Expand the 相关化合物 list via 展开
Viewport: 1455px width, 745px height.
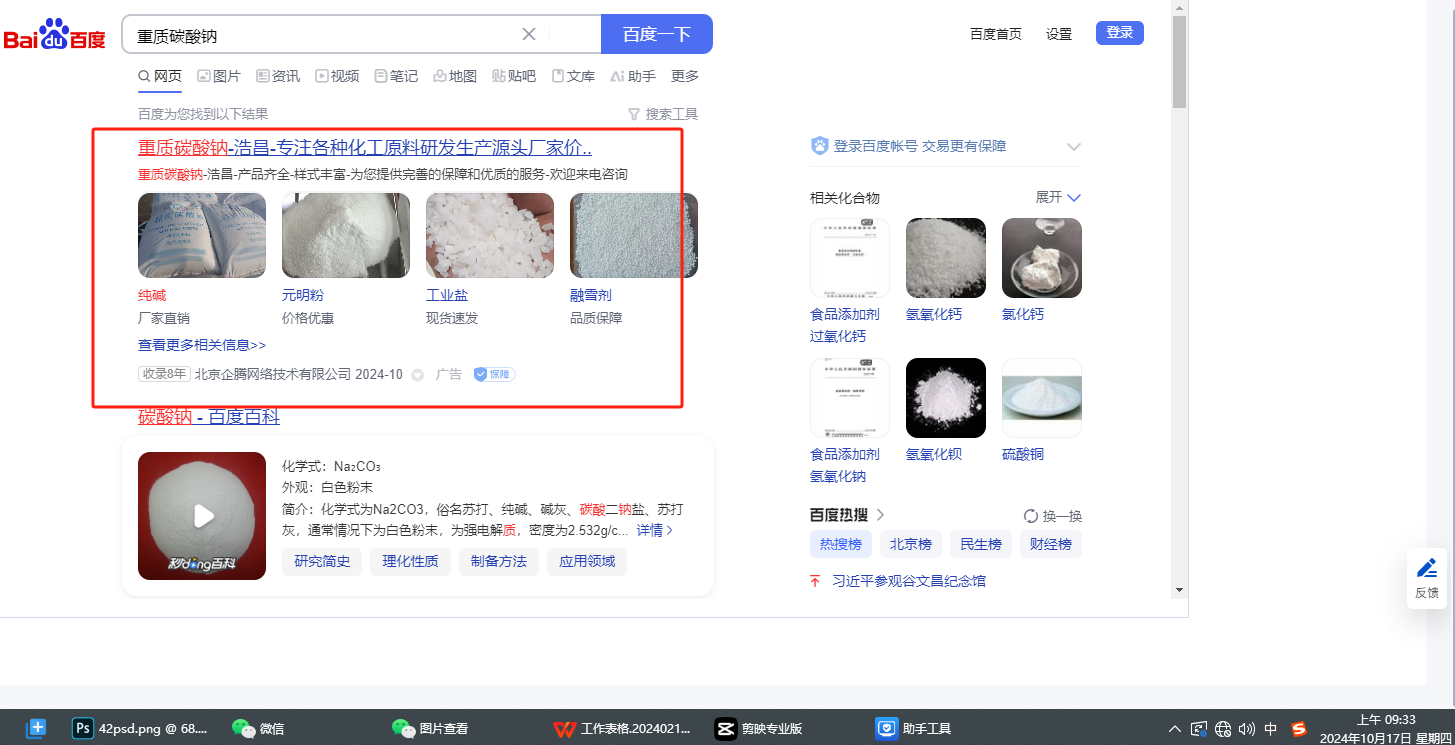[1058, 197]
